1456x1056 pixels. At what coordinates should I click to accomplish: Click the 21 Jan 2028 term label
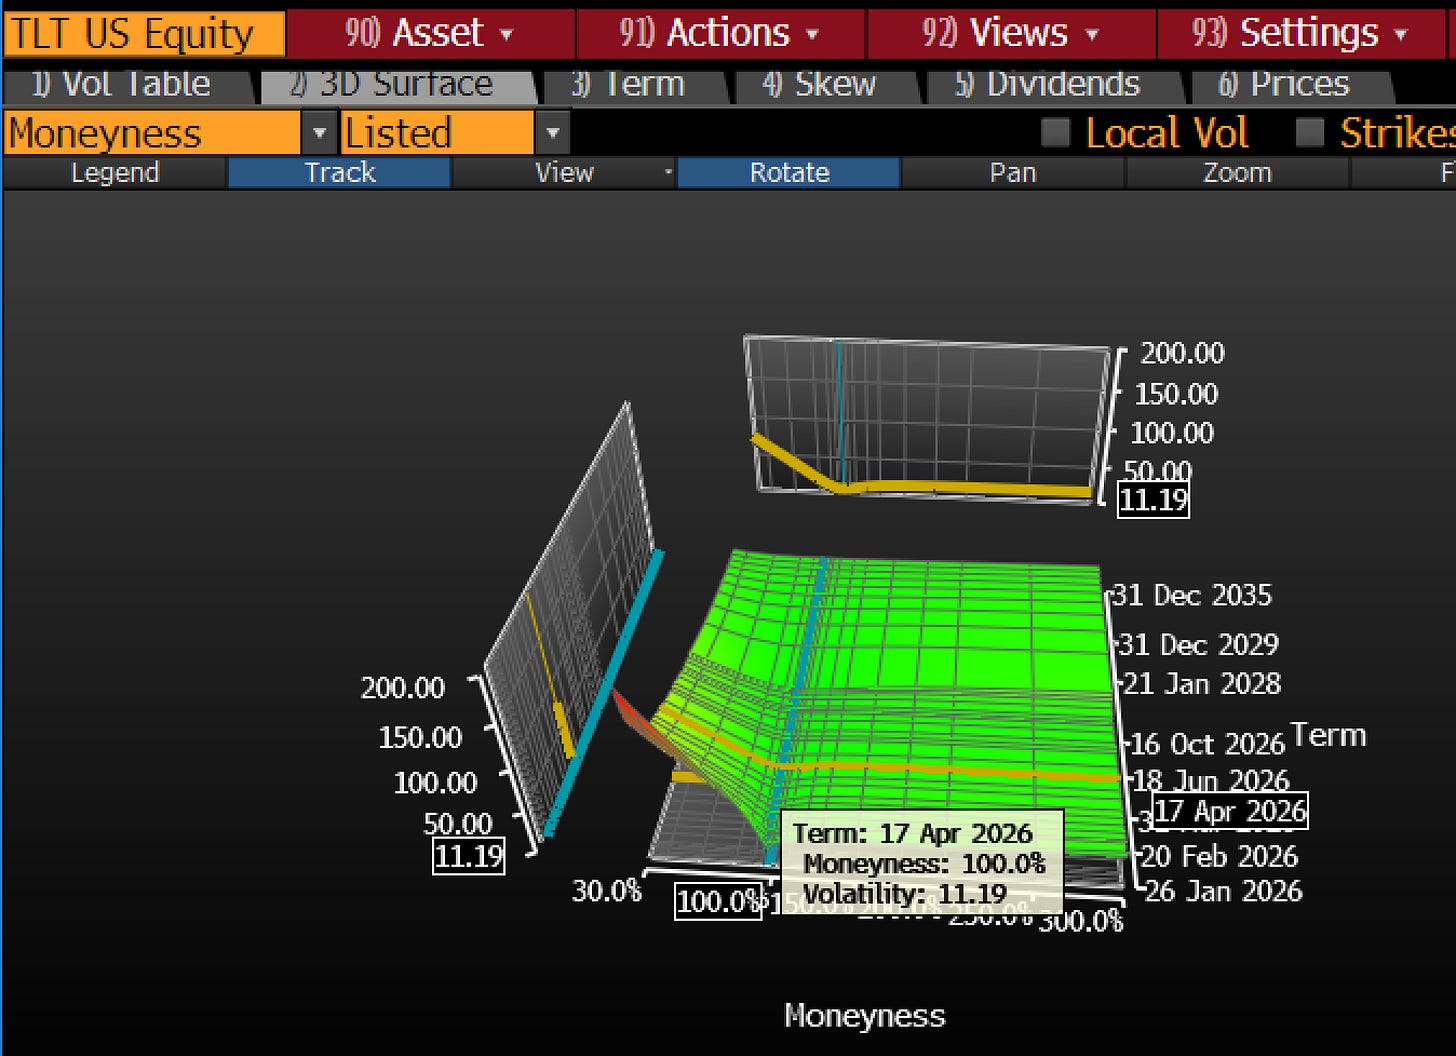click(1202, 684)
